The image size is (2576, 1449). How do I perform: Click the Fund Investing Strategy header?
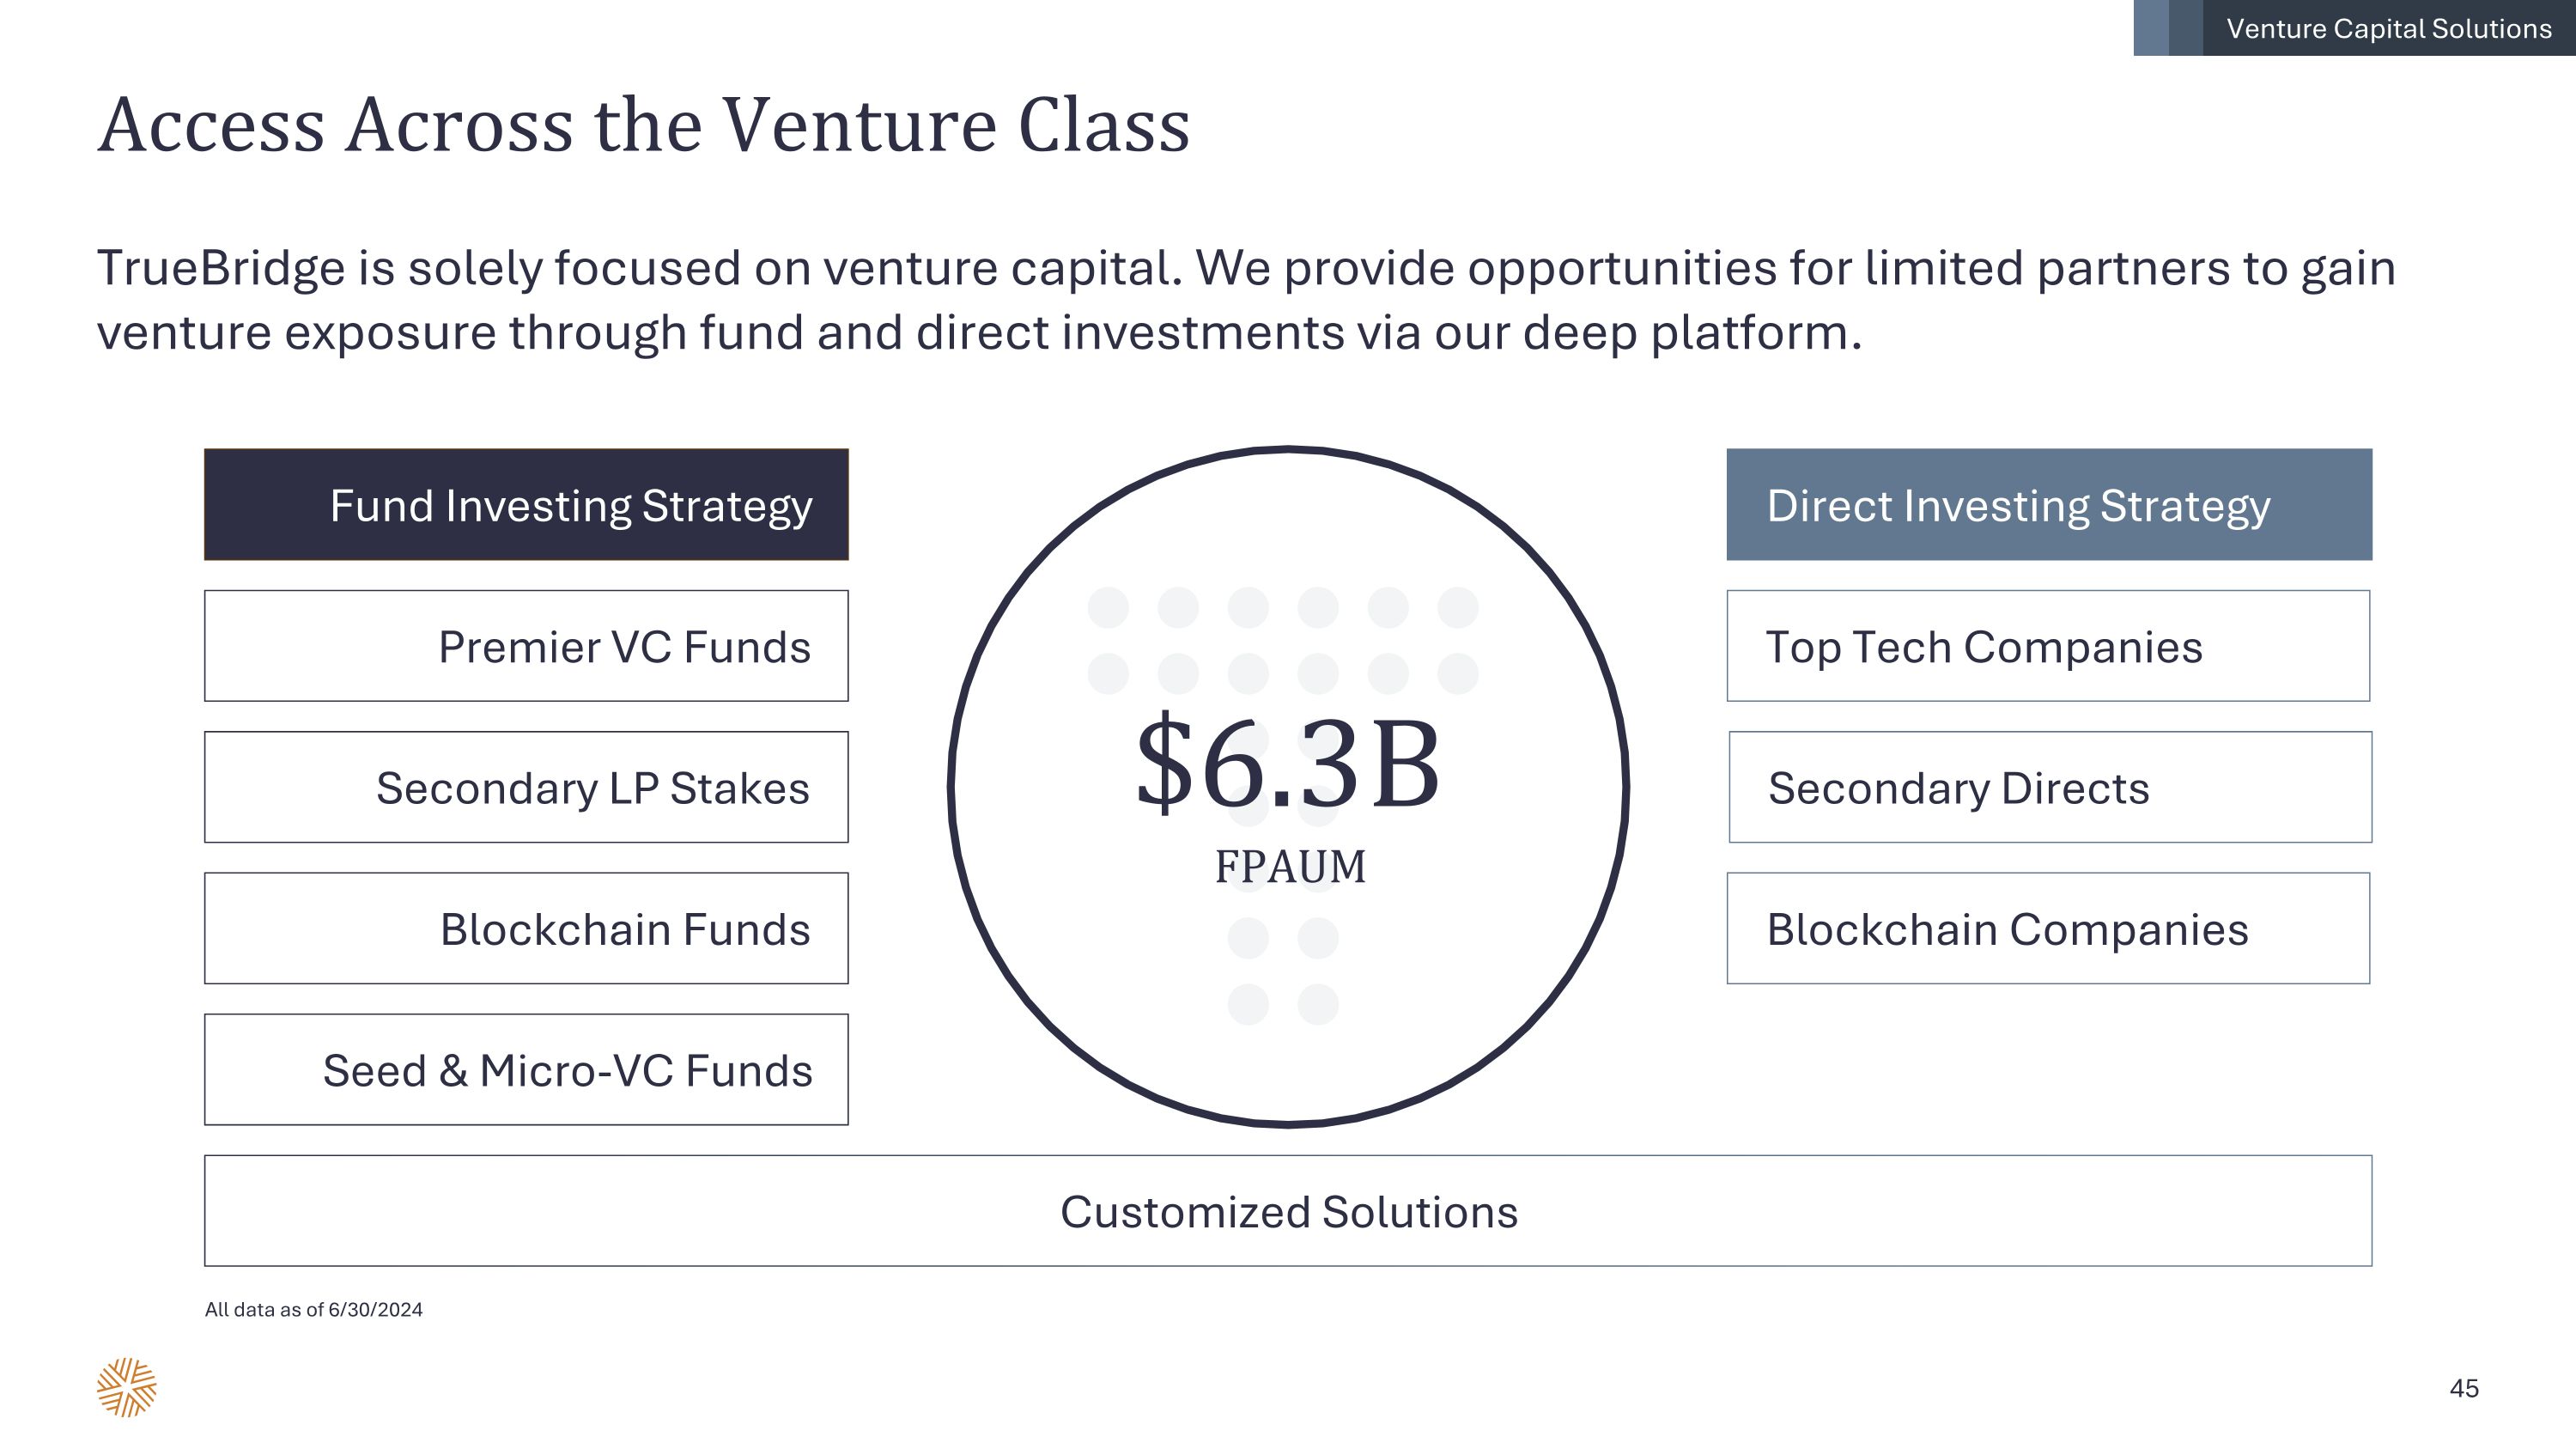click(x=526, y=505)
